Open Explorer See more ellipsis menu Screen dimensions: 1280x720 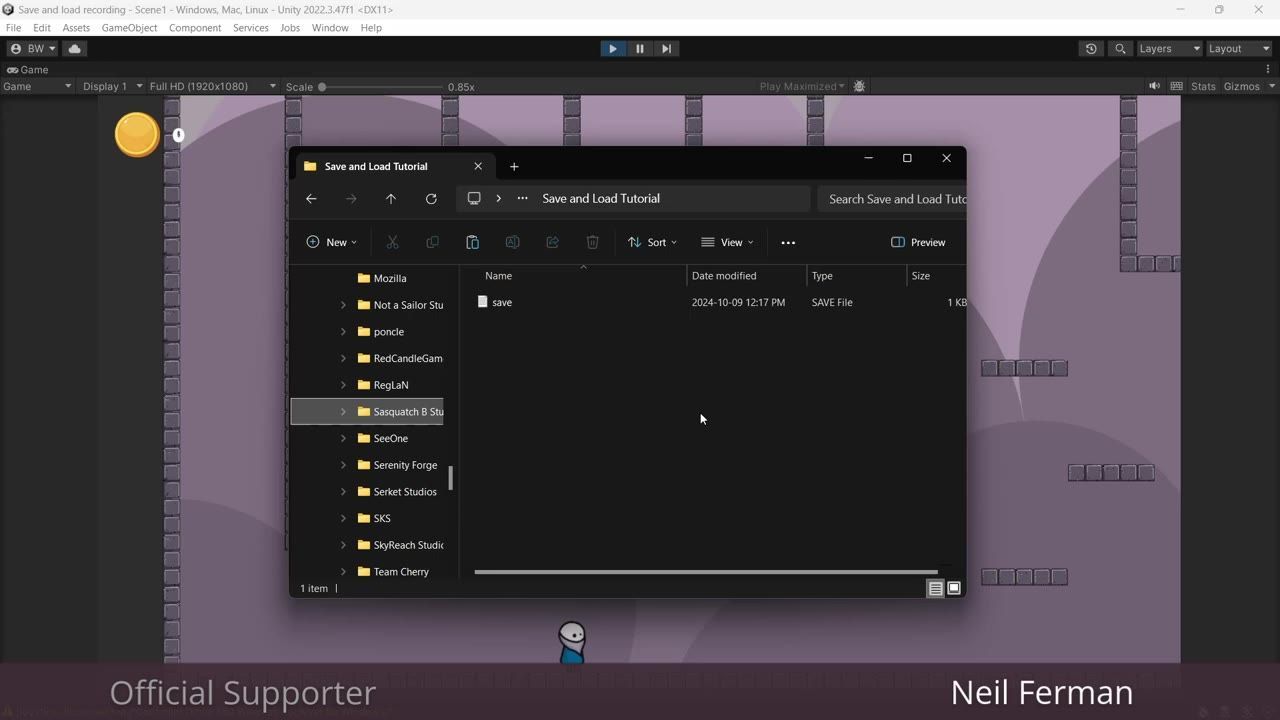point(788,242)
